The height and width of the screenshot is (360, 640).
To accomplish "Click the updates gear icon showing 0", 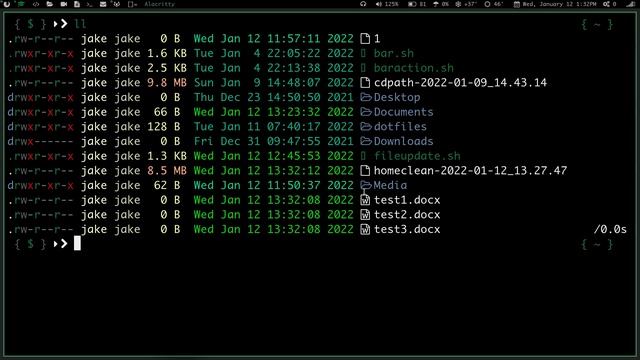I will (x=606, y=4).
